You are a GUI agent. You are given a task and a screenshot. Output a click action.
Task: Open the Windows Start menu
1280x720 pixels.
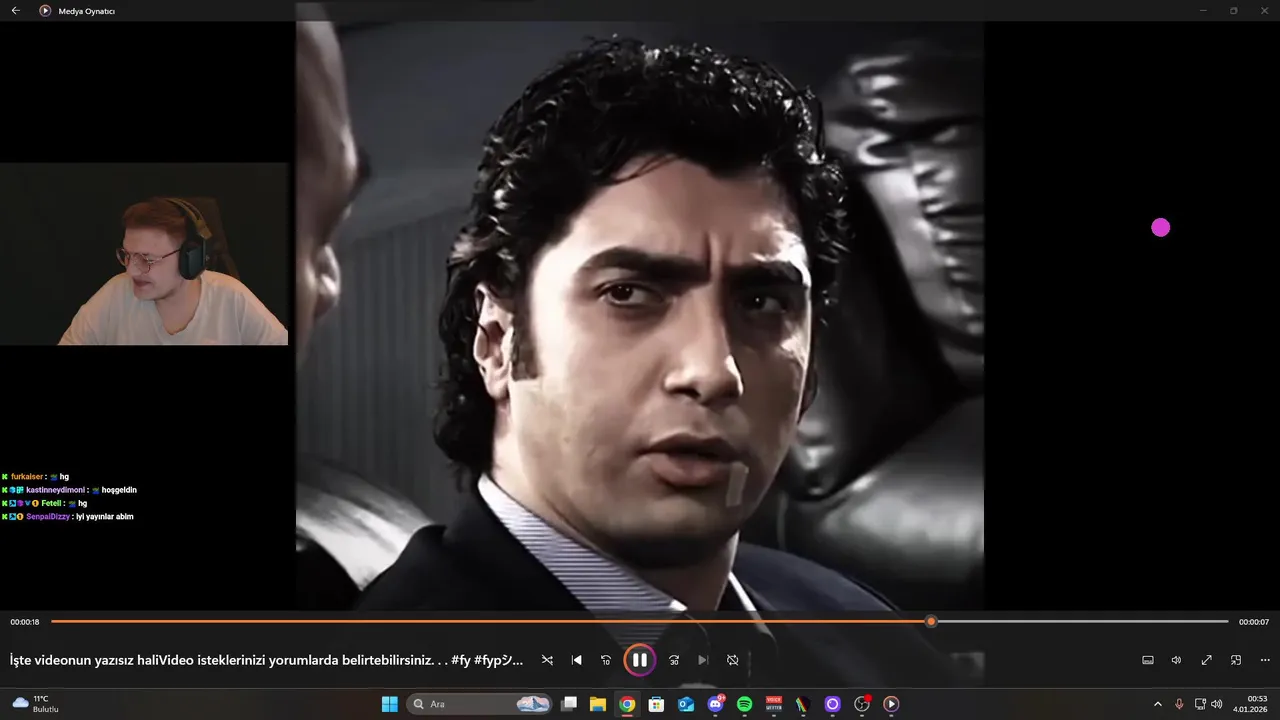point(389,704)
